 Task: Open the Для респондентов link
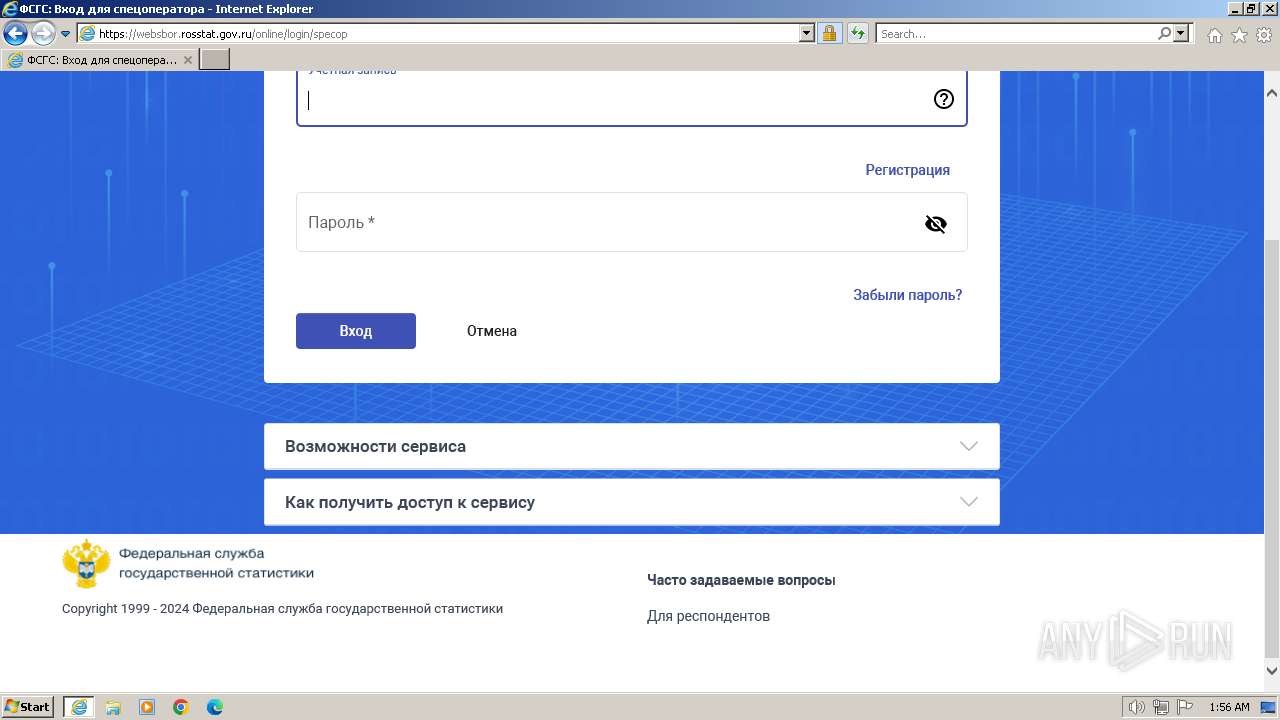point(708,616)
